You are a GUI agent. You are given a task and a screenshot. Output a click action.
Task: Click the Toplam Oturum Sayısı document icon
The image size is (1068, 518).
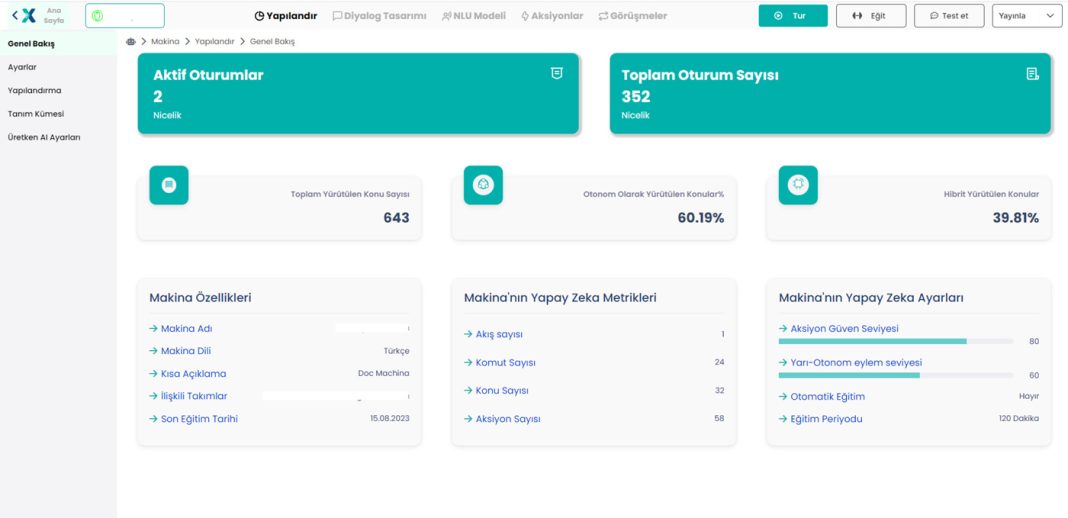pos(1033,74)
